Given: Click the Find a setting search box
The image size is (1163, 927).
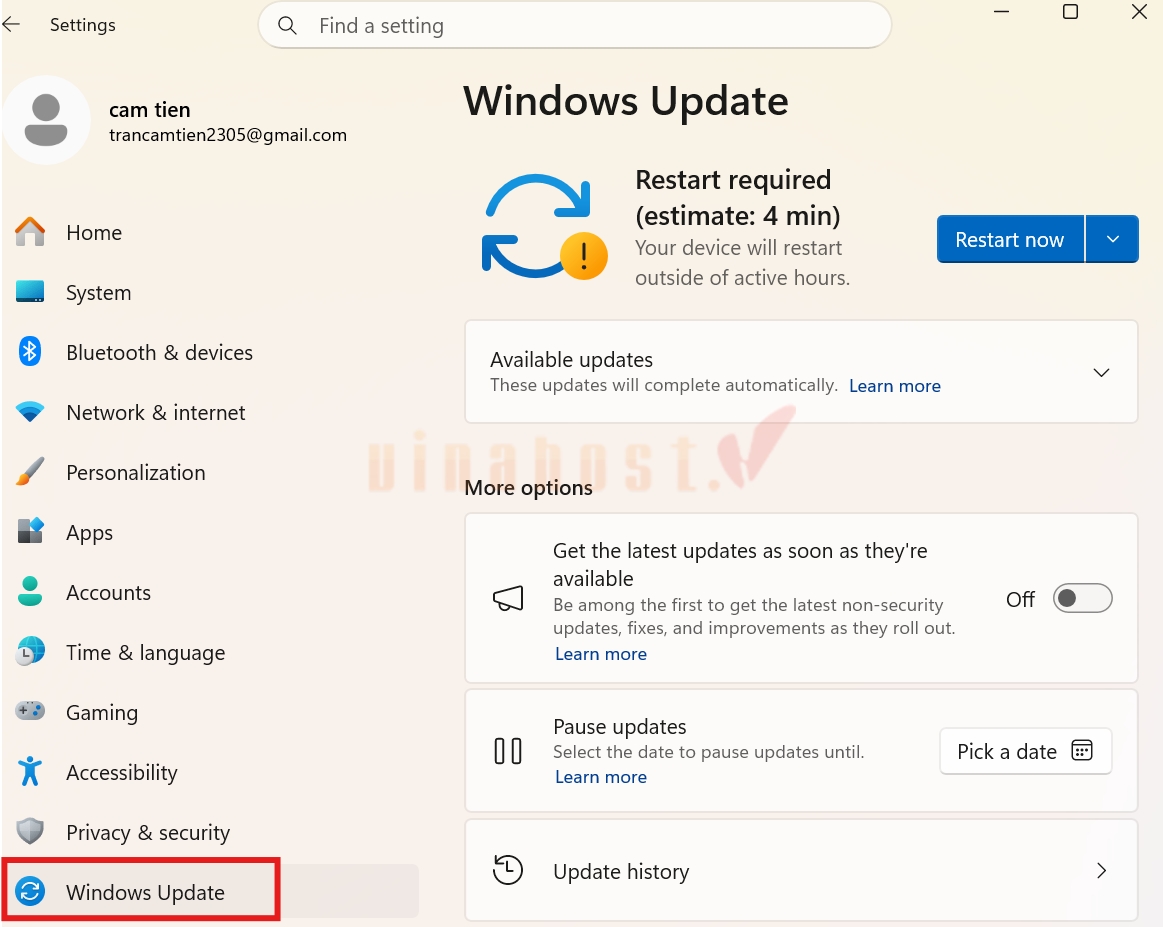Looking at the screenshot, I should (x=575, y=25).
